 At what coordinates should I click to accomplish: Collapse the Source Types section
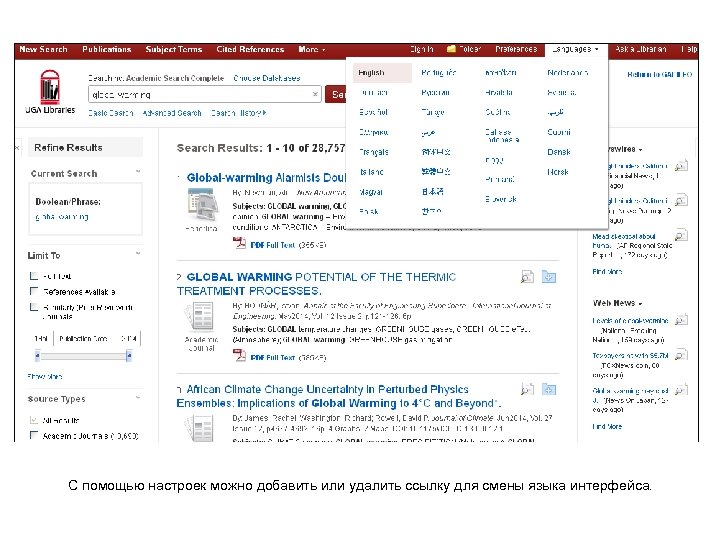pyautogui.click(x=138, y=397)
